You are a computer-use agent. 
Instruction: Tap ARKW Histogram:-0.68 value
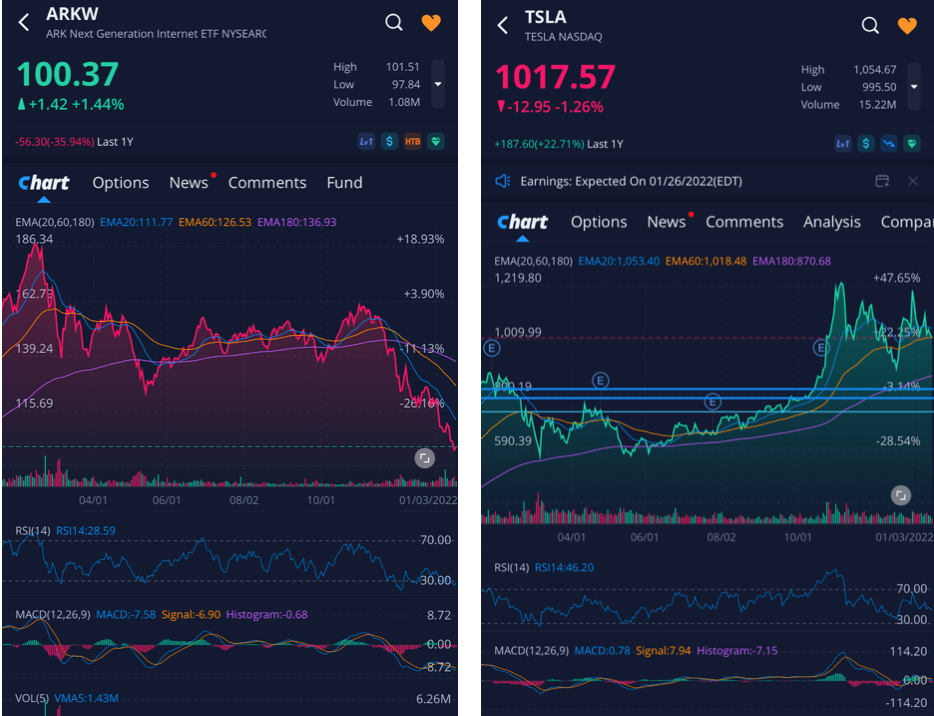267,614
